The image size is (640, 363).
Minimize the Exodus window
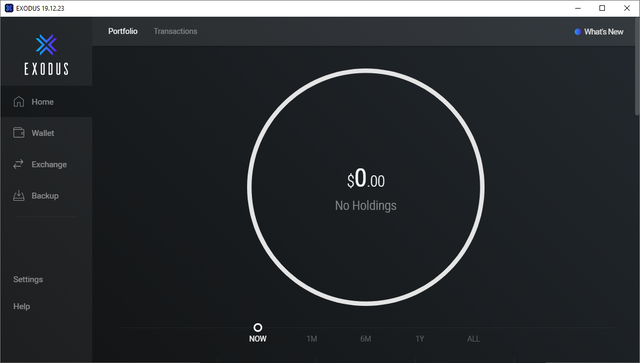[578, 8]
